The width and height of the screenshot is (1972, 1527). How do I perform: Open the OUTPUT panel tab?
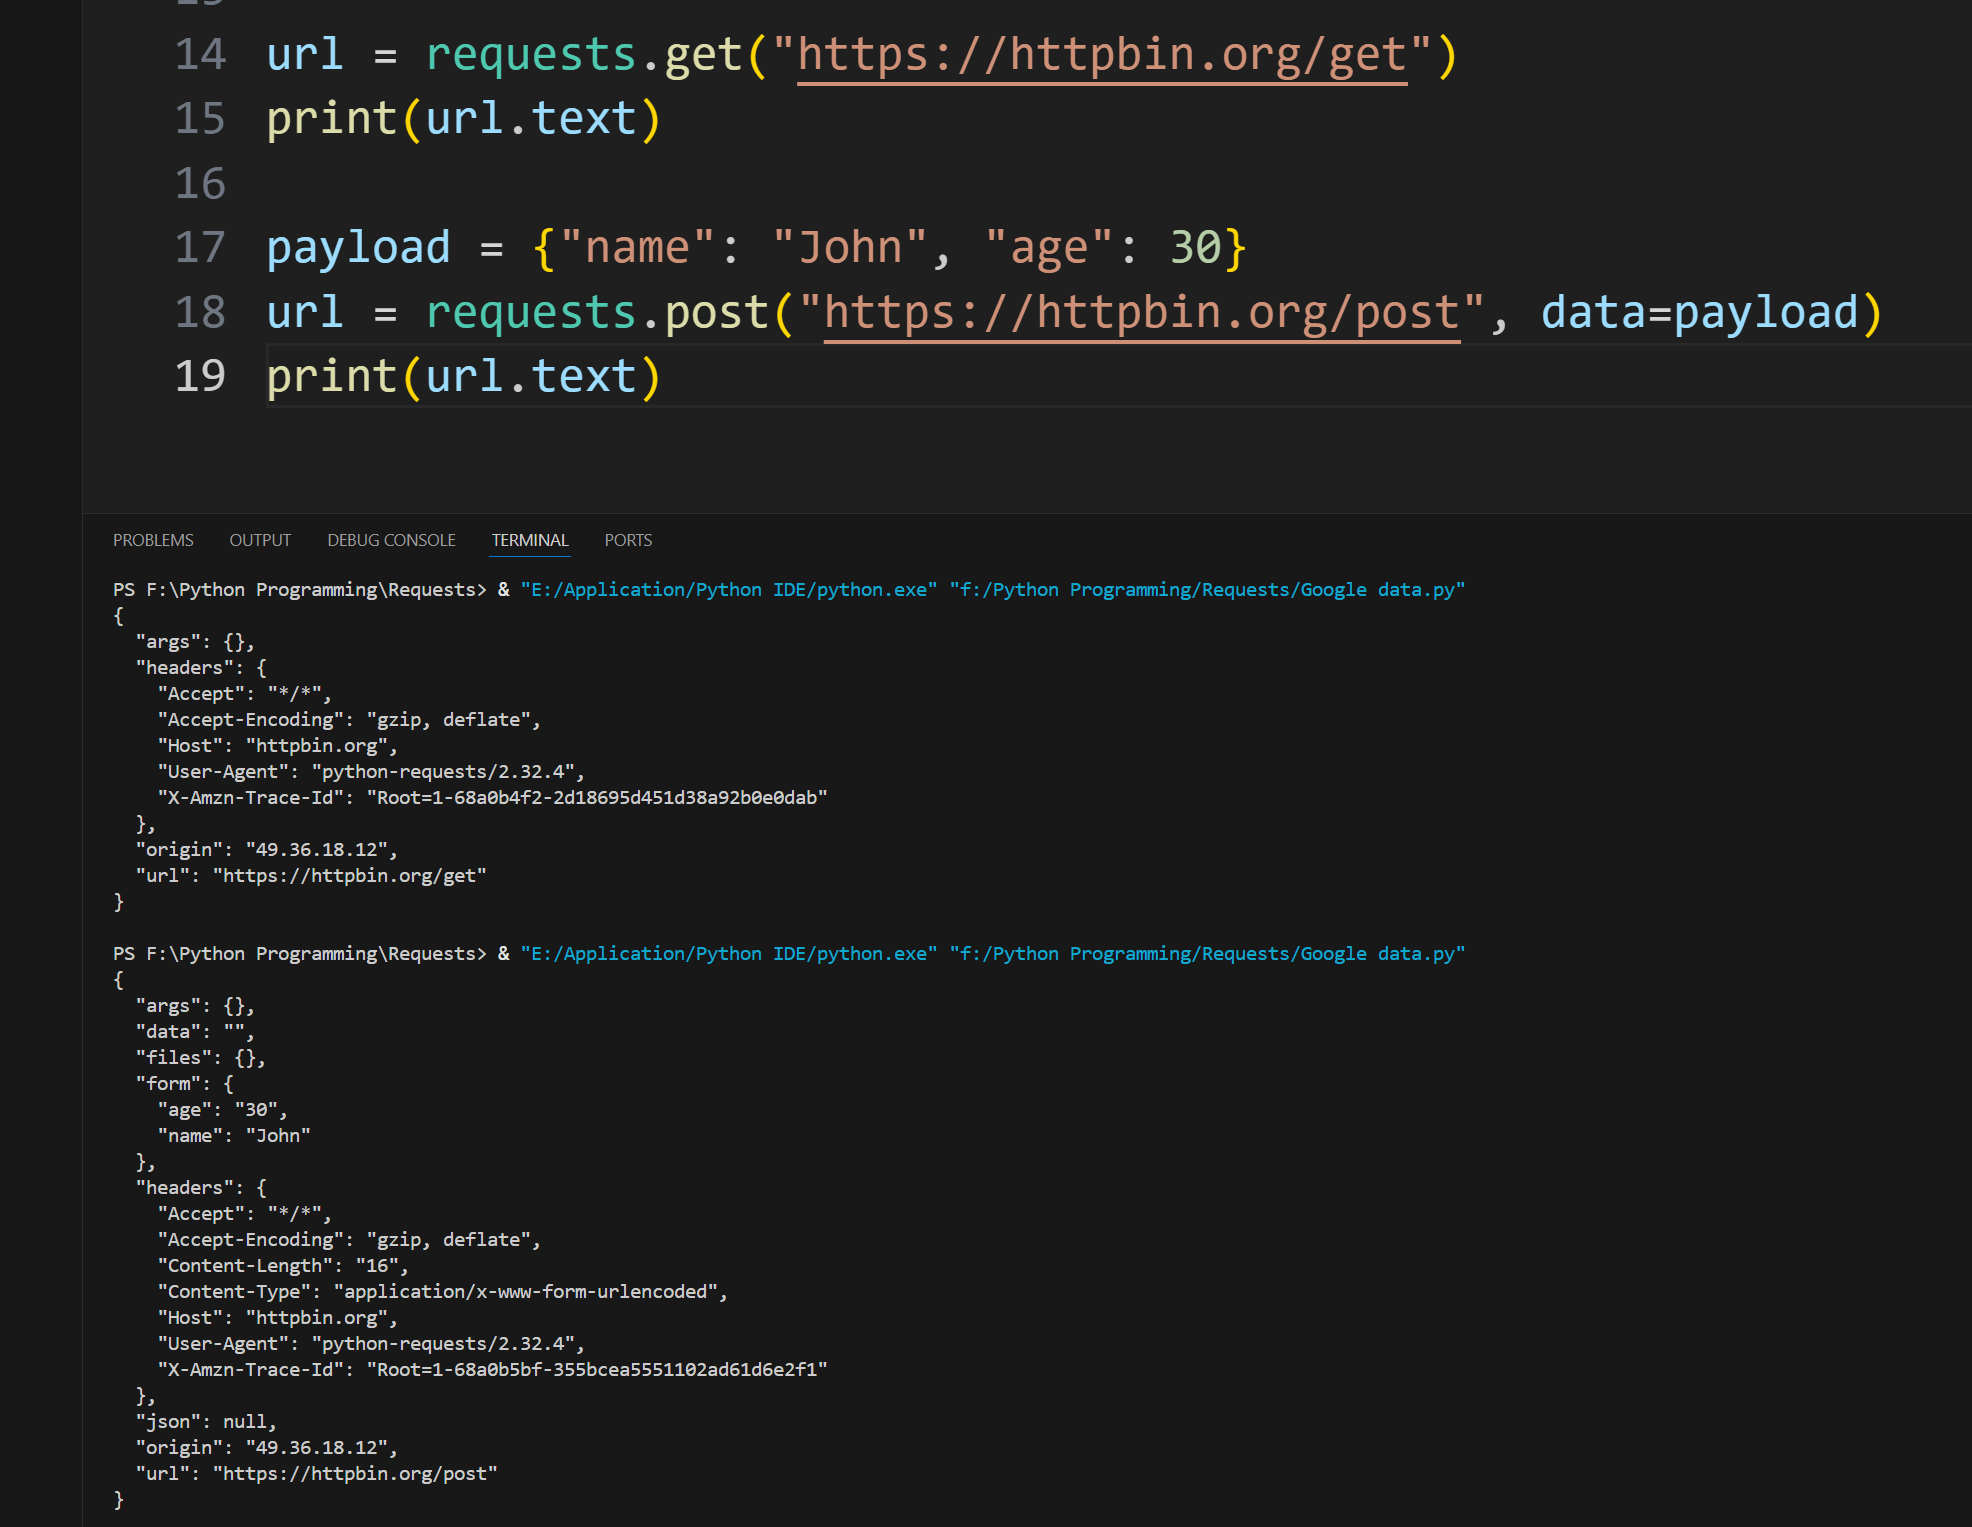[260, 540]
